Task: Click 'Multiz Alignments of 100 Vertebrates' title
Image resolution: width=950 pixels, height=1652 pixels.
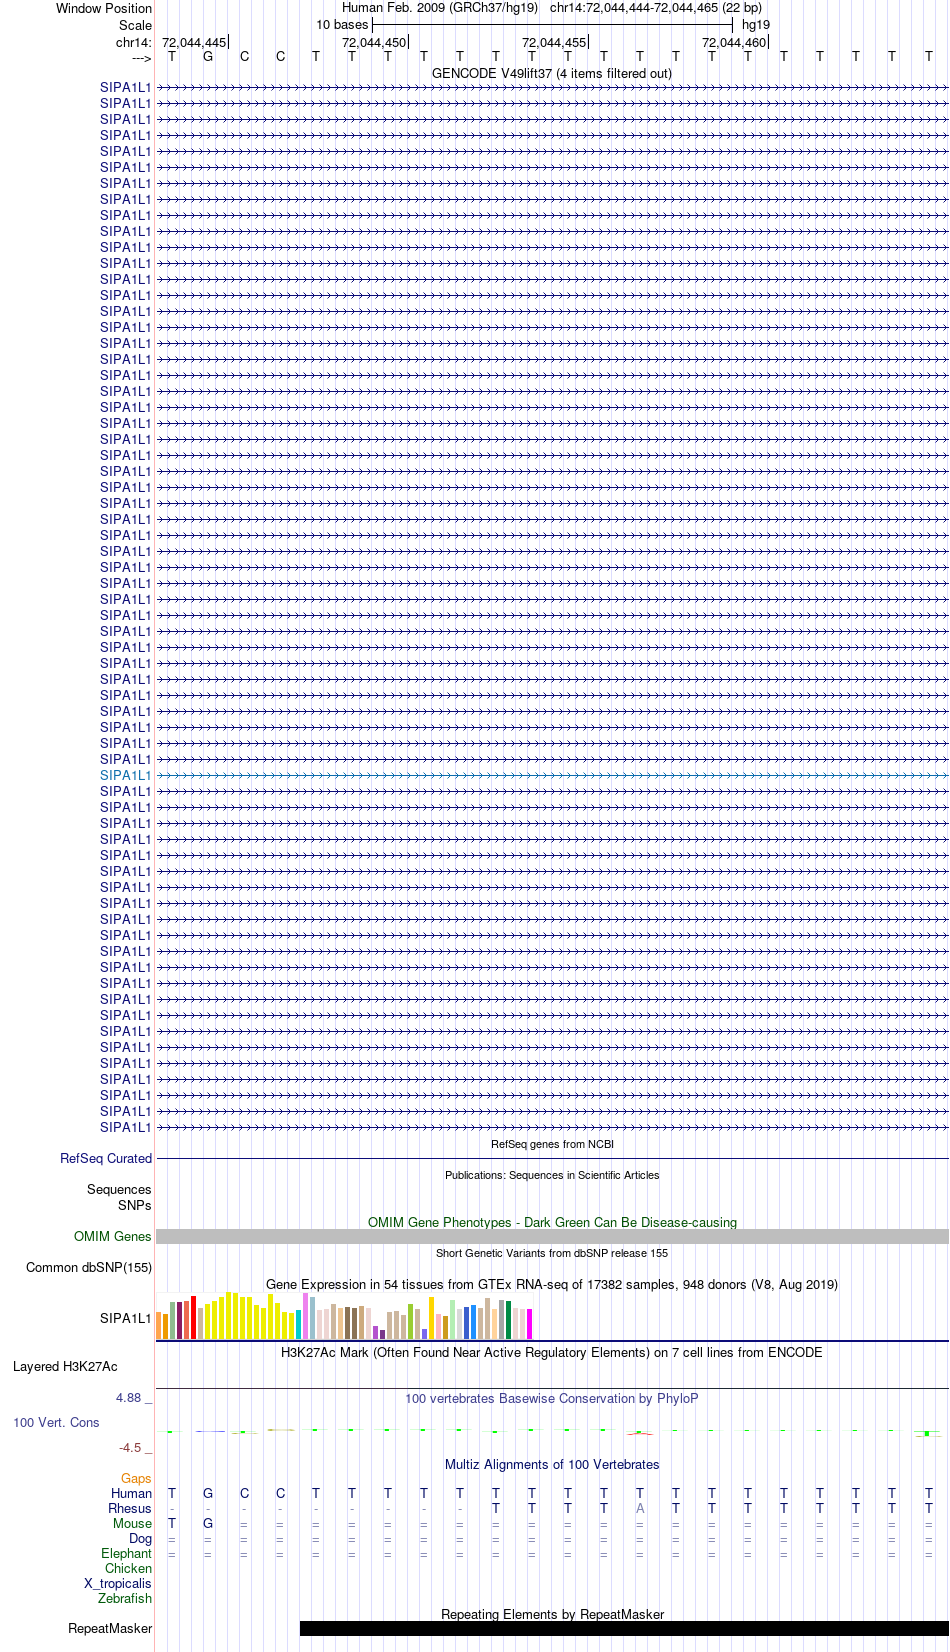Action: [552, 1464]
